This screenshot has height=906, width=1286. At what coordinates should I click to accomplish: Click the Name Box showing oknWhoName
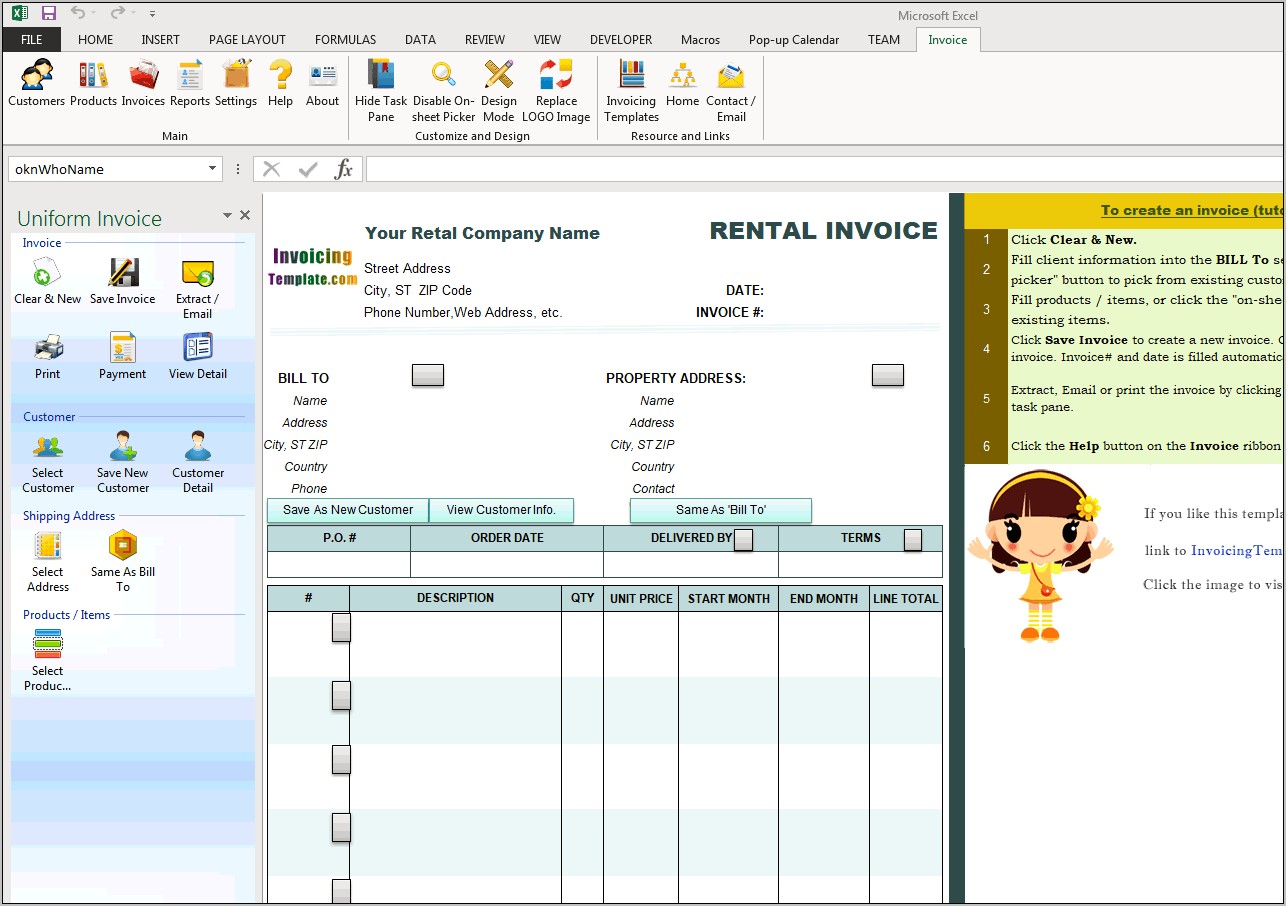coord(108,169)
